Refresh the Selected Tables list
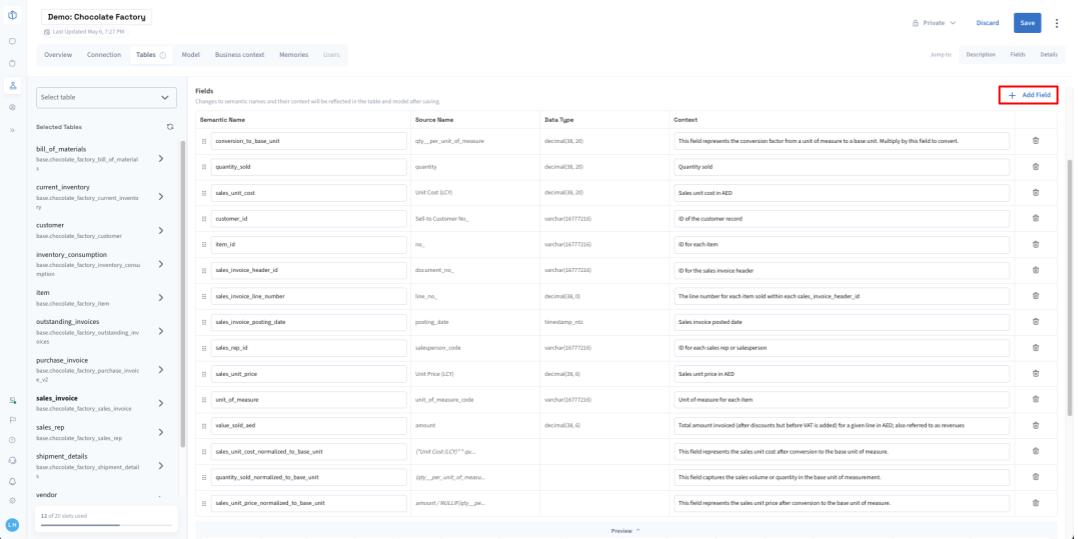 170,127
